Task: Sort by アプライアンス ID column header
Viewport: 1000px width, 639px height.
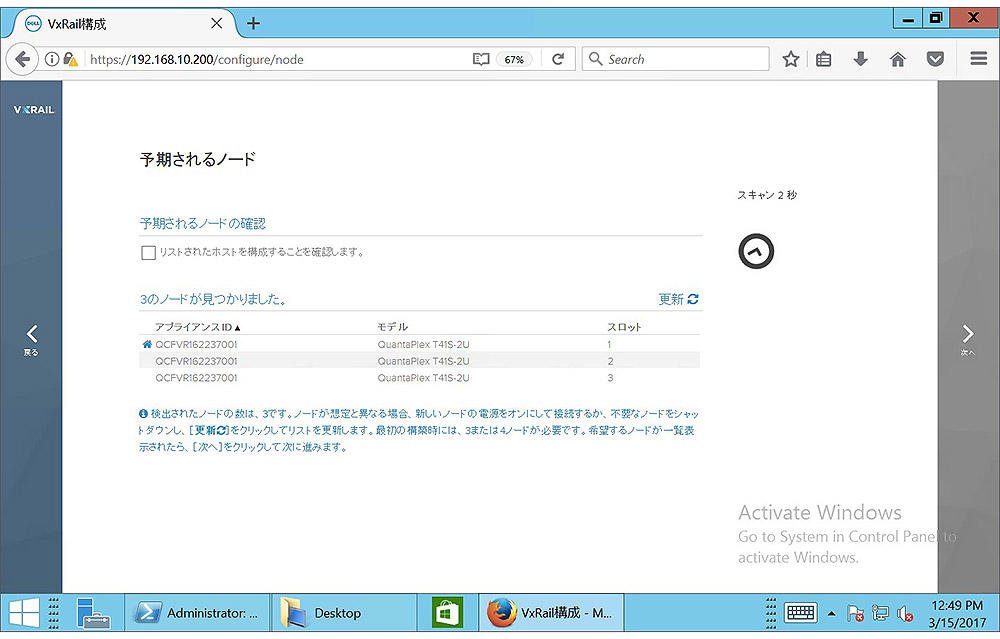Action: click(x=198, y=327)
